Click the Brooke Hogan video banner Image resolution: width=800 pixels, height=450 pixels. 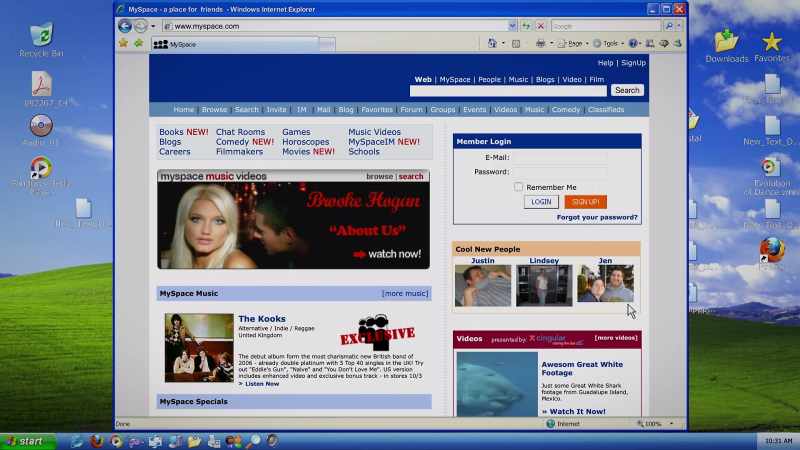293,226
